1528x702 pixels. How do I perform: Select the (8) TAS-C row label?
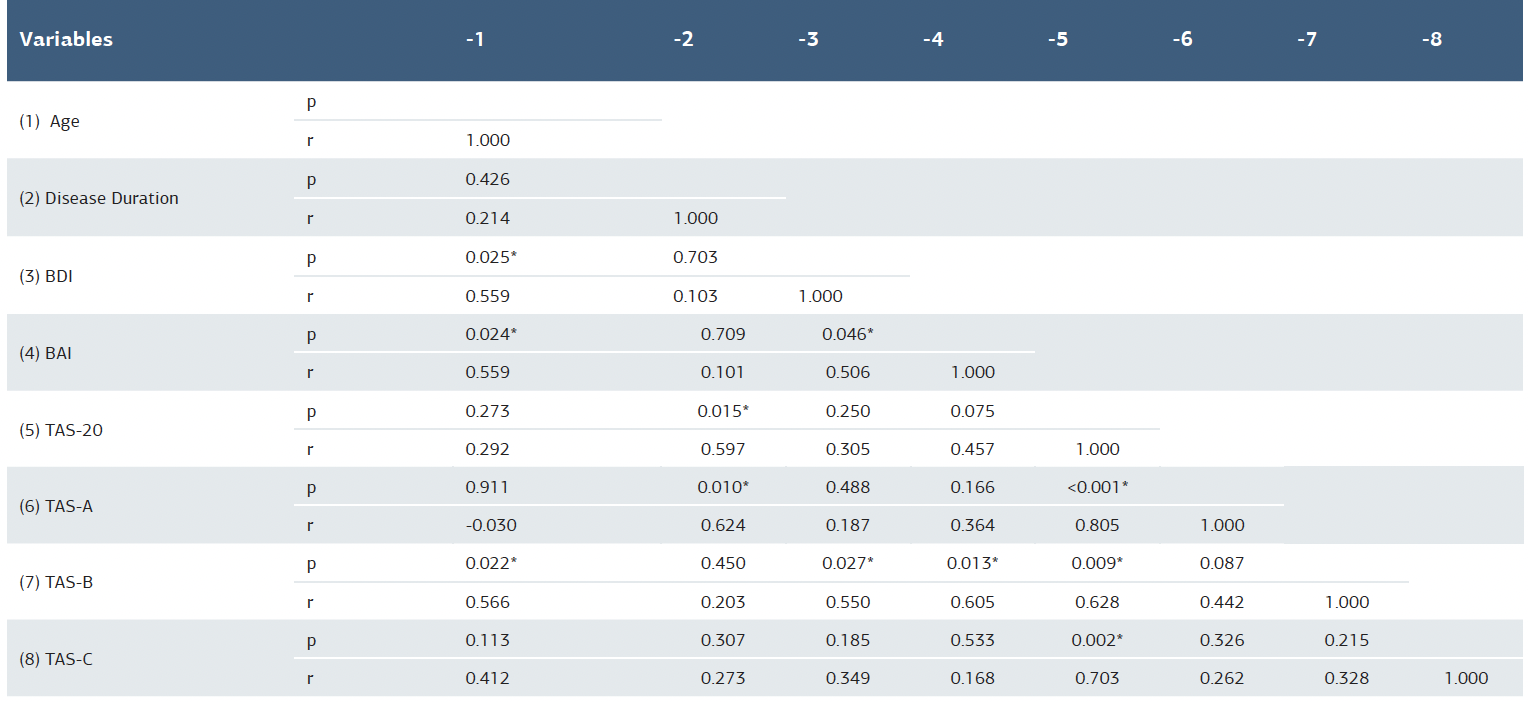58,660
